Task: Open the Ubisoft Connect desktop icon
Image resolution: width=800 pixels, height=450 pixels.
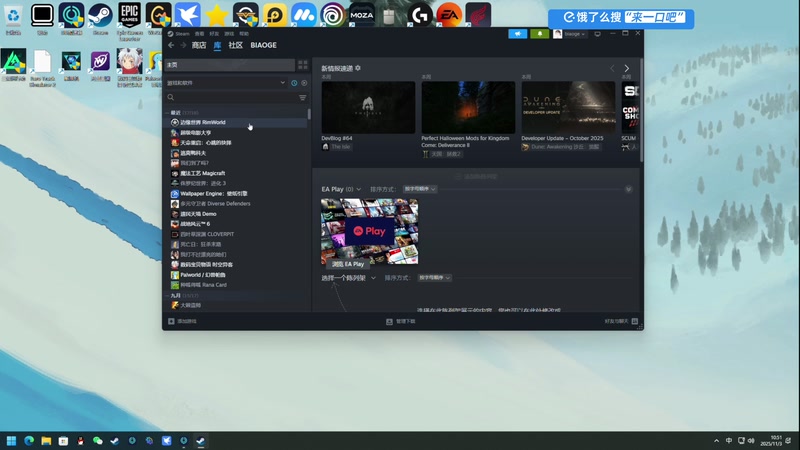Action: coord(333,15)
